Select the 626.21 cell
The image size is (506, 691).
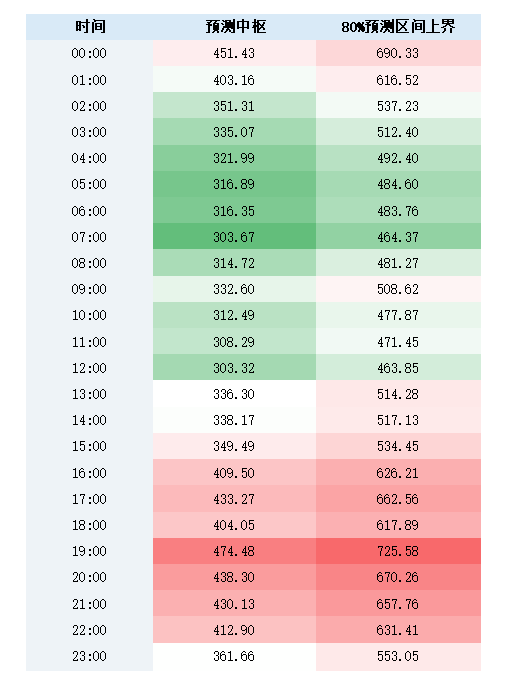[398, 472]
